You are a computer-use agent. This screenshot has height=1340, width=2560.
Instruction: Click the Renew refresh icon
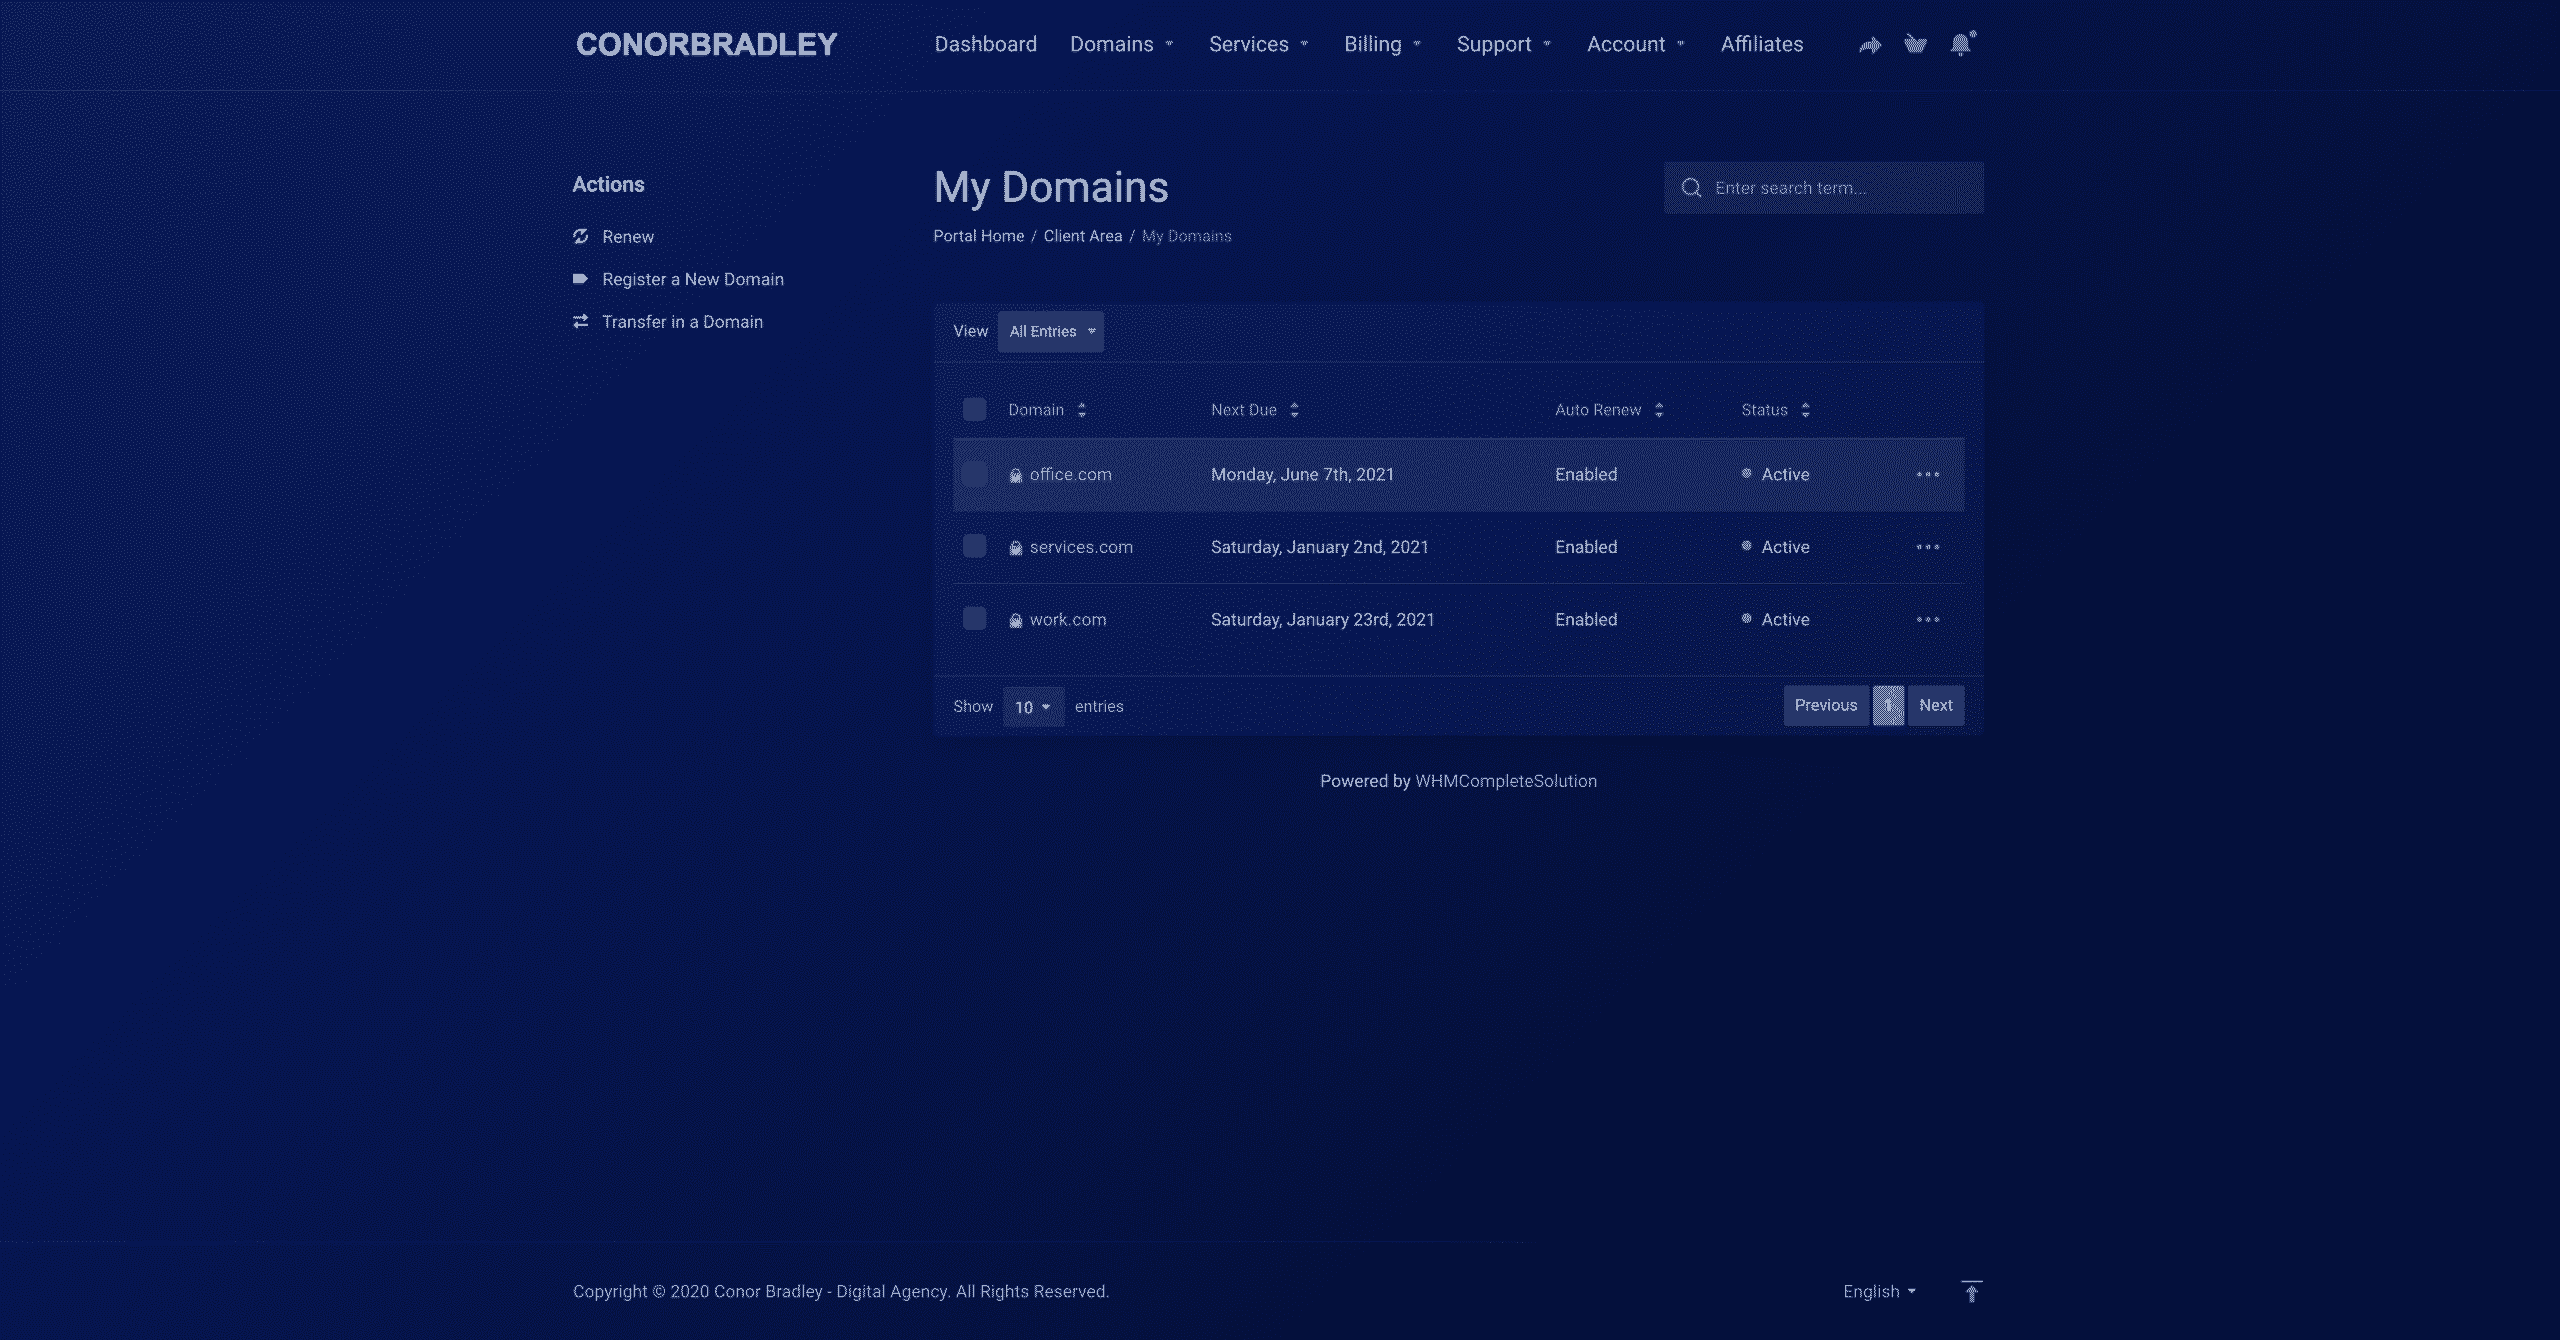coord(580,236)
